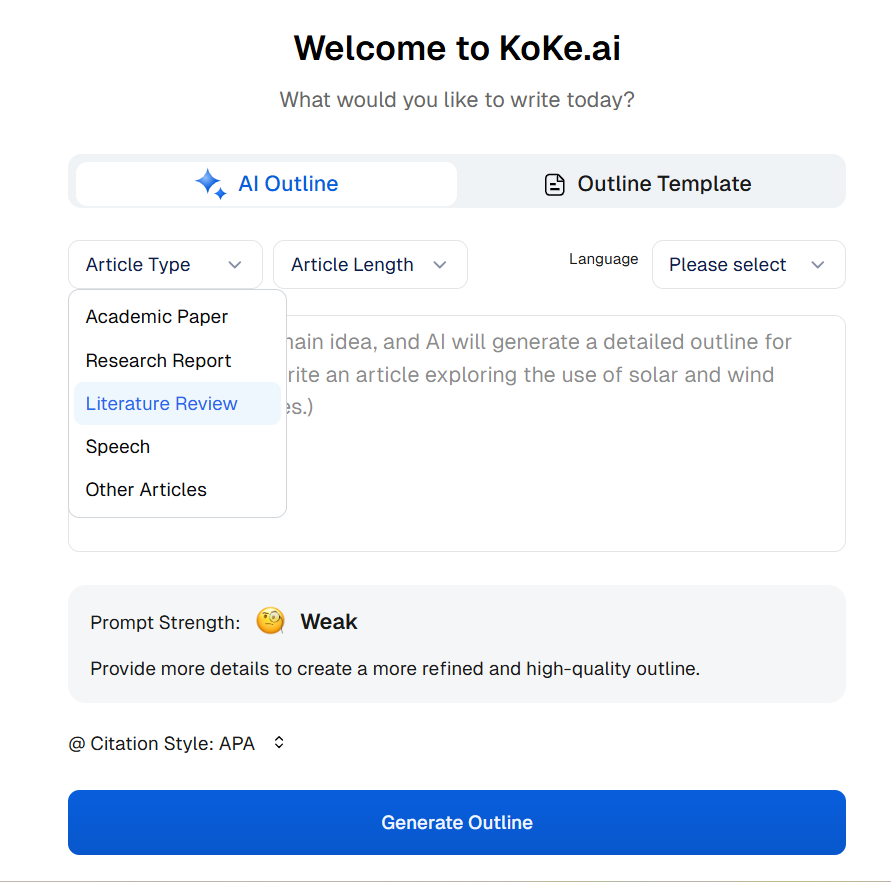The height and width of the screenshot is (882, 891).
Task: Select the Research Report option
Action: point(158,361)
